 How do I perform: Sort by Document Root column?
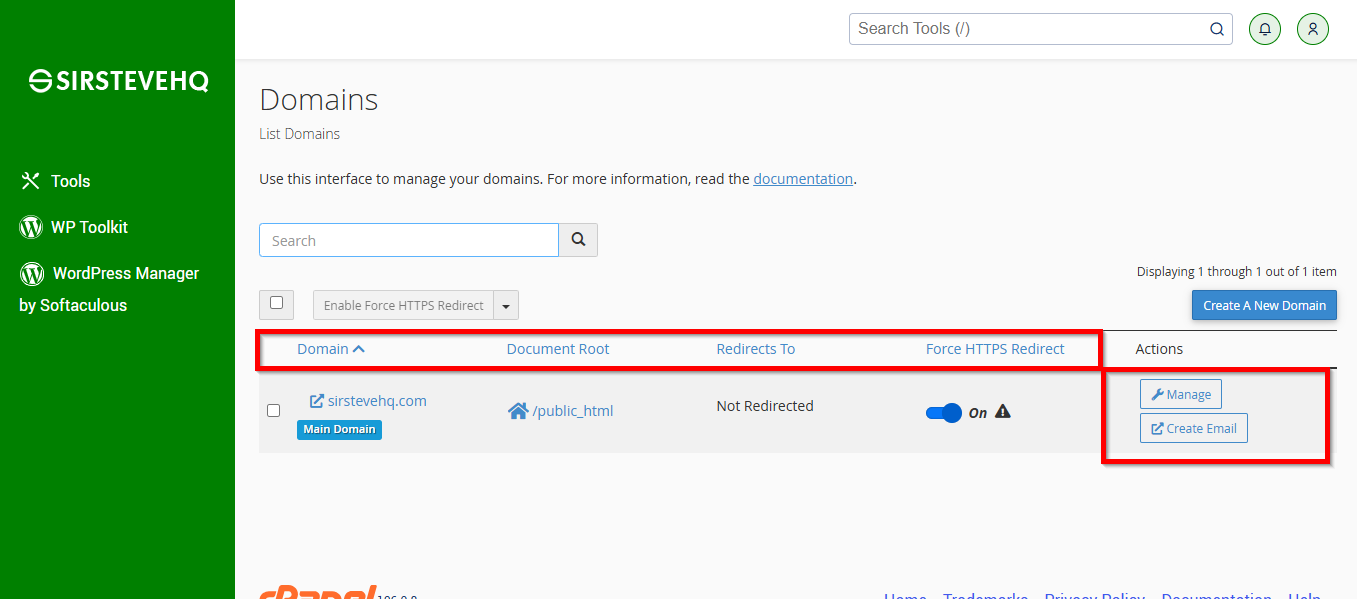(558, 349)
